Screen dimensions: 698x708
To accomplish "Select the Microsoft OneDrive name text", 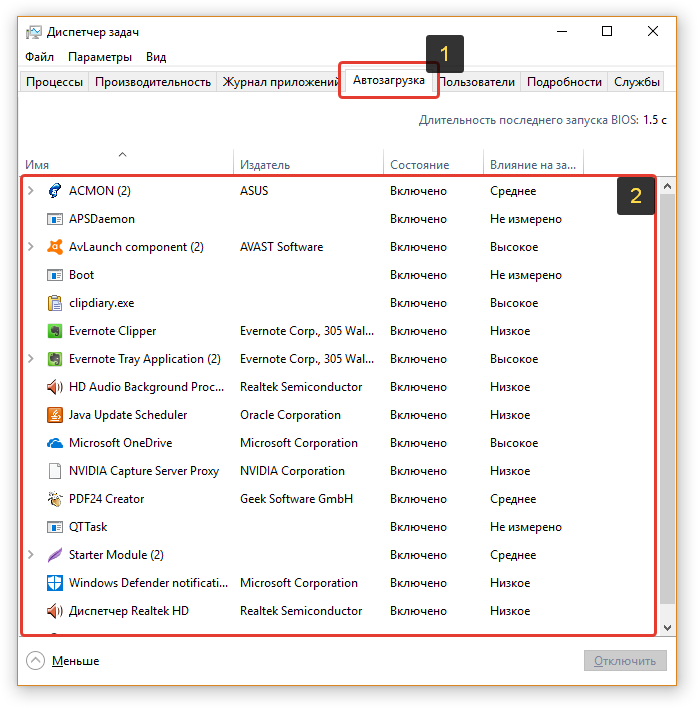I will point(121,443).
